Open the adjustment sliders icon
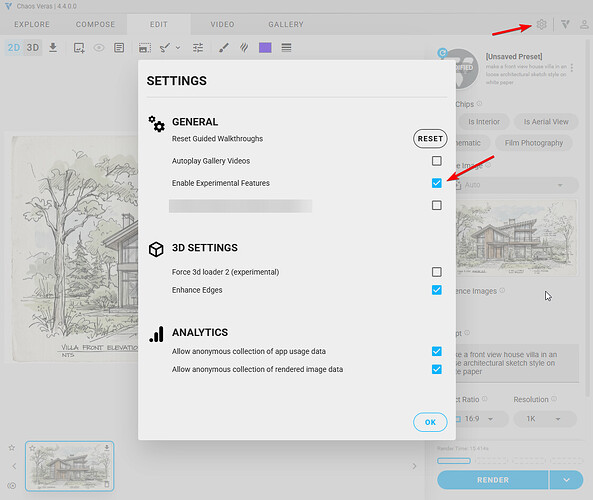The width and height of the screenshot is (593, 500). point(198,48)
